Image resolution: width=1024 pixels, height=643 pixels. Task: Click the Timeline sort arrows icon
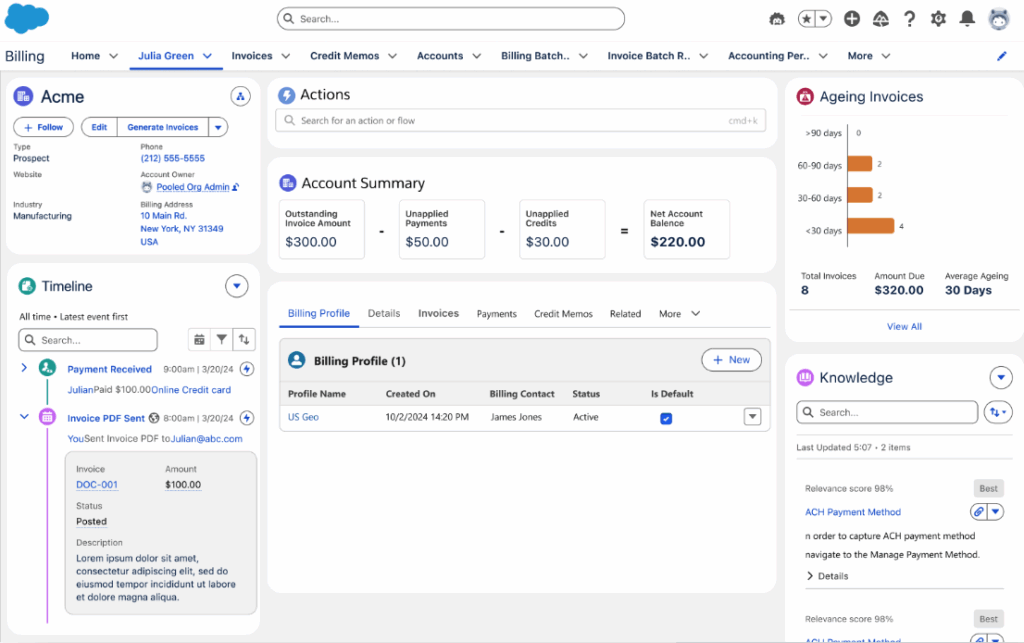pyautogui.click(x=243, y=340)
